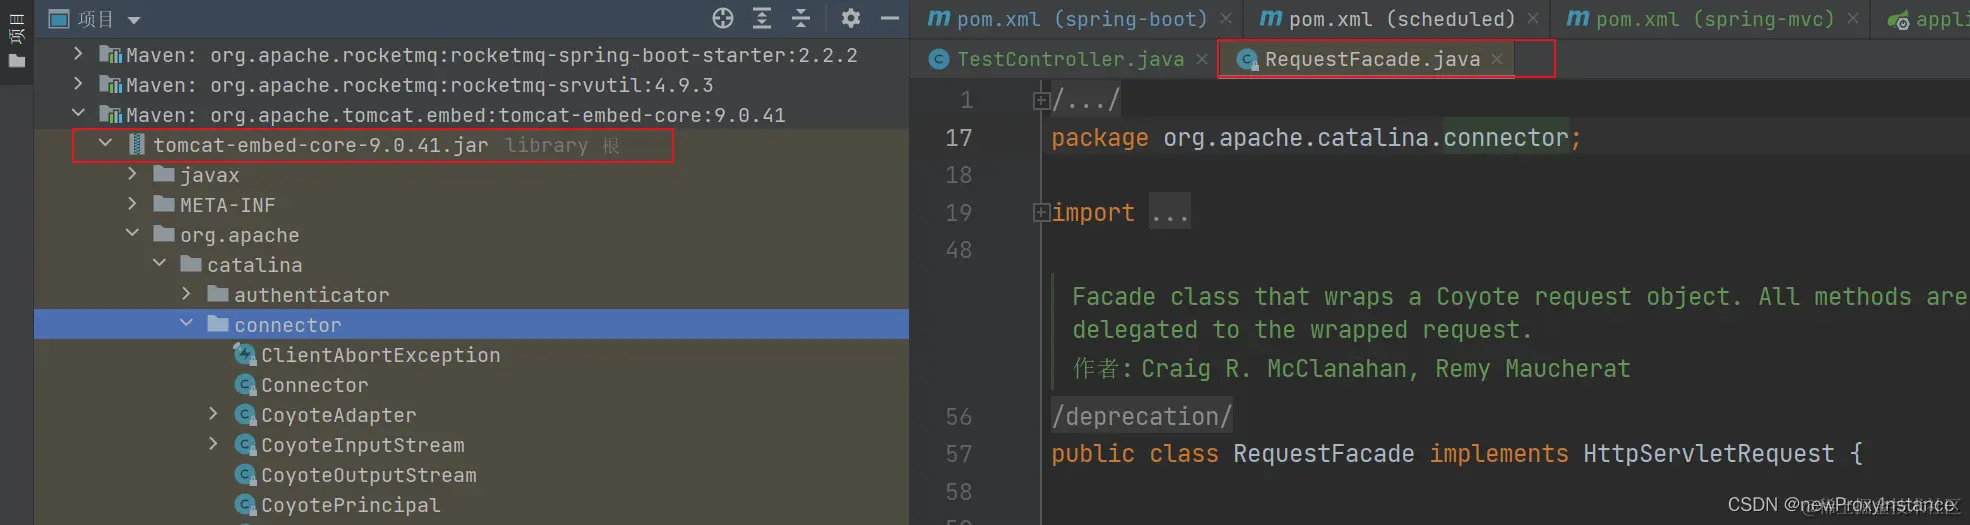Click the catalina folder icon

point(191,264)
